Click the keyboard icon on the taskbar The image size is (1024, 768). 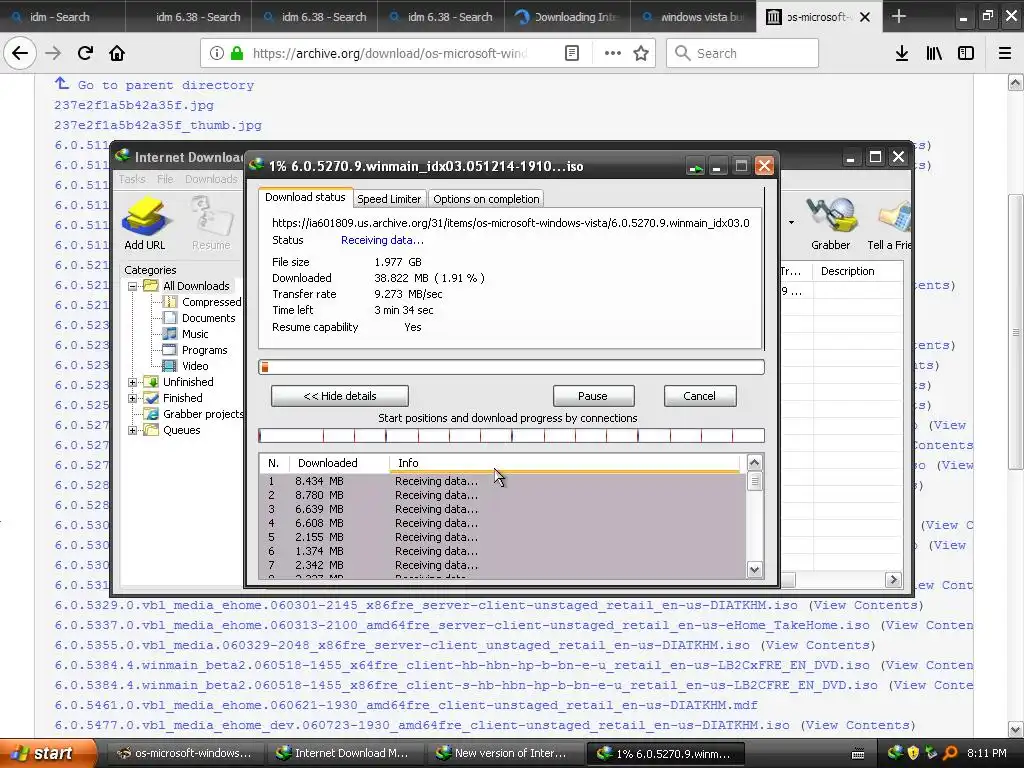[x=858, y=754]
